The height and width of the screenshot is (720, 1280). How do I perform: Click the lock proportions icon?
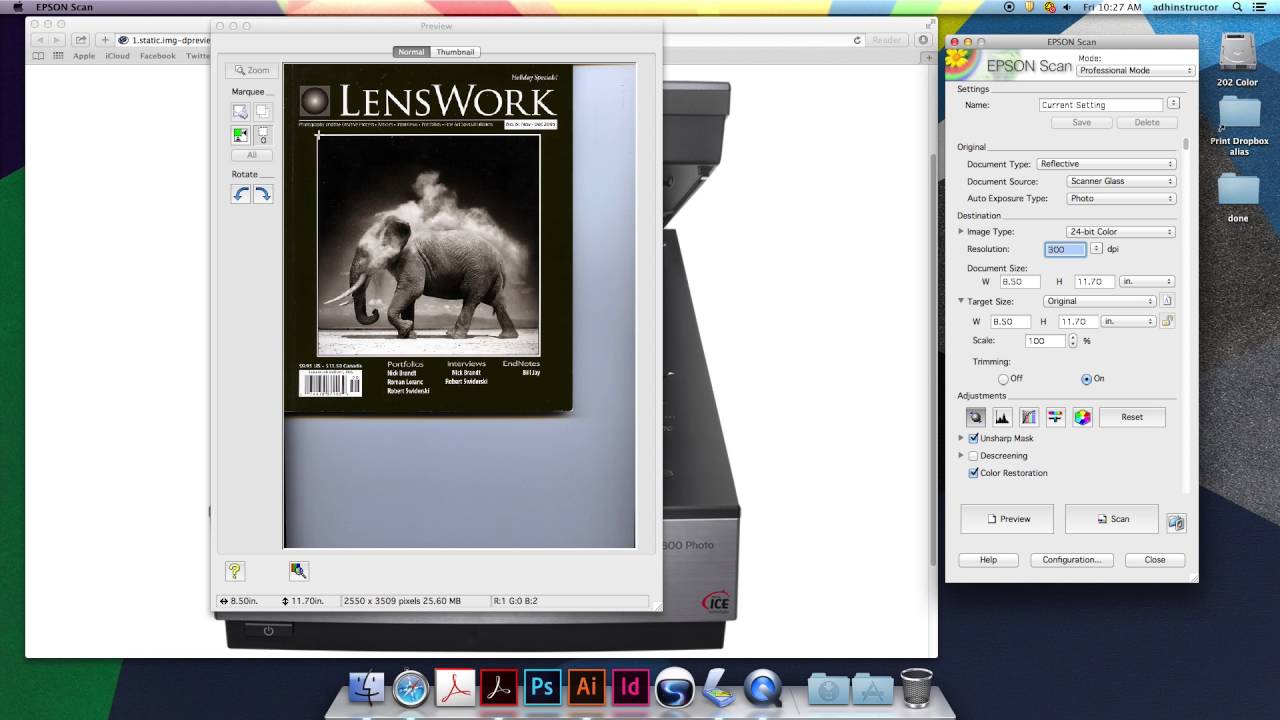pos(1167,321)
